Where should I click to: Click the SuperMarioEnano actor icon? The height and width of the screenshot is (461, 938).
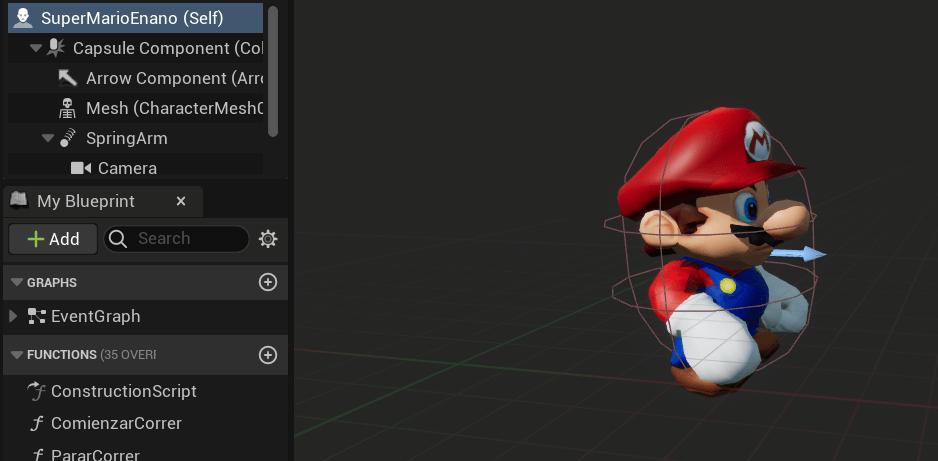click(x=23, y=18)
